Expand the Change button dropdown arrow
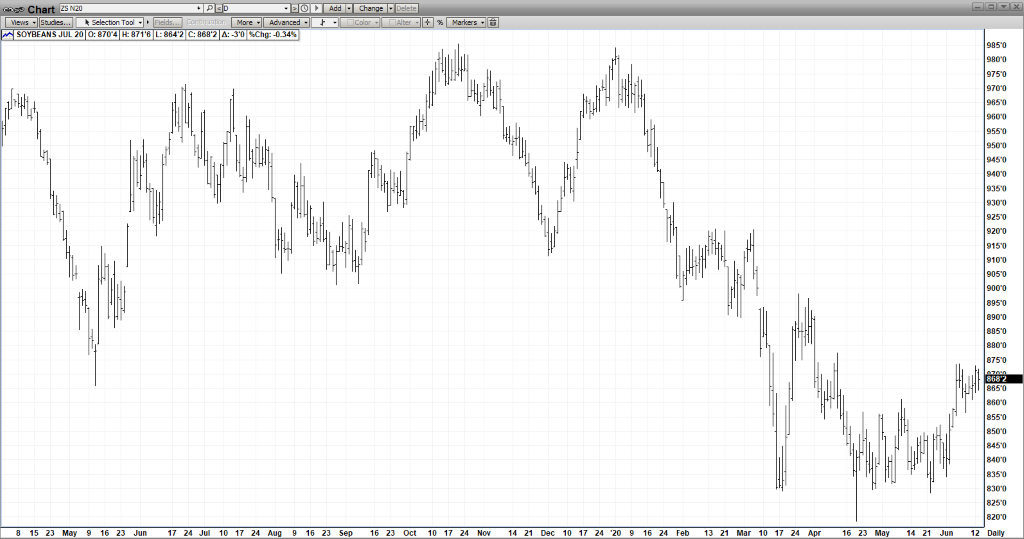 click(391, 8)
